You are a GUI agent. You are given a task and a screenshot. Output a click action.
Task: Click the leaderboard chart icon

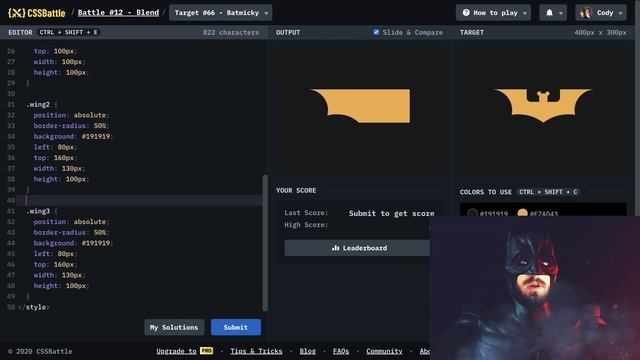point(336,248)
